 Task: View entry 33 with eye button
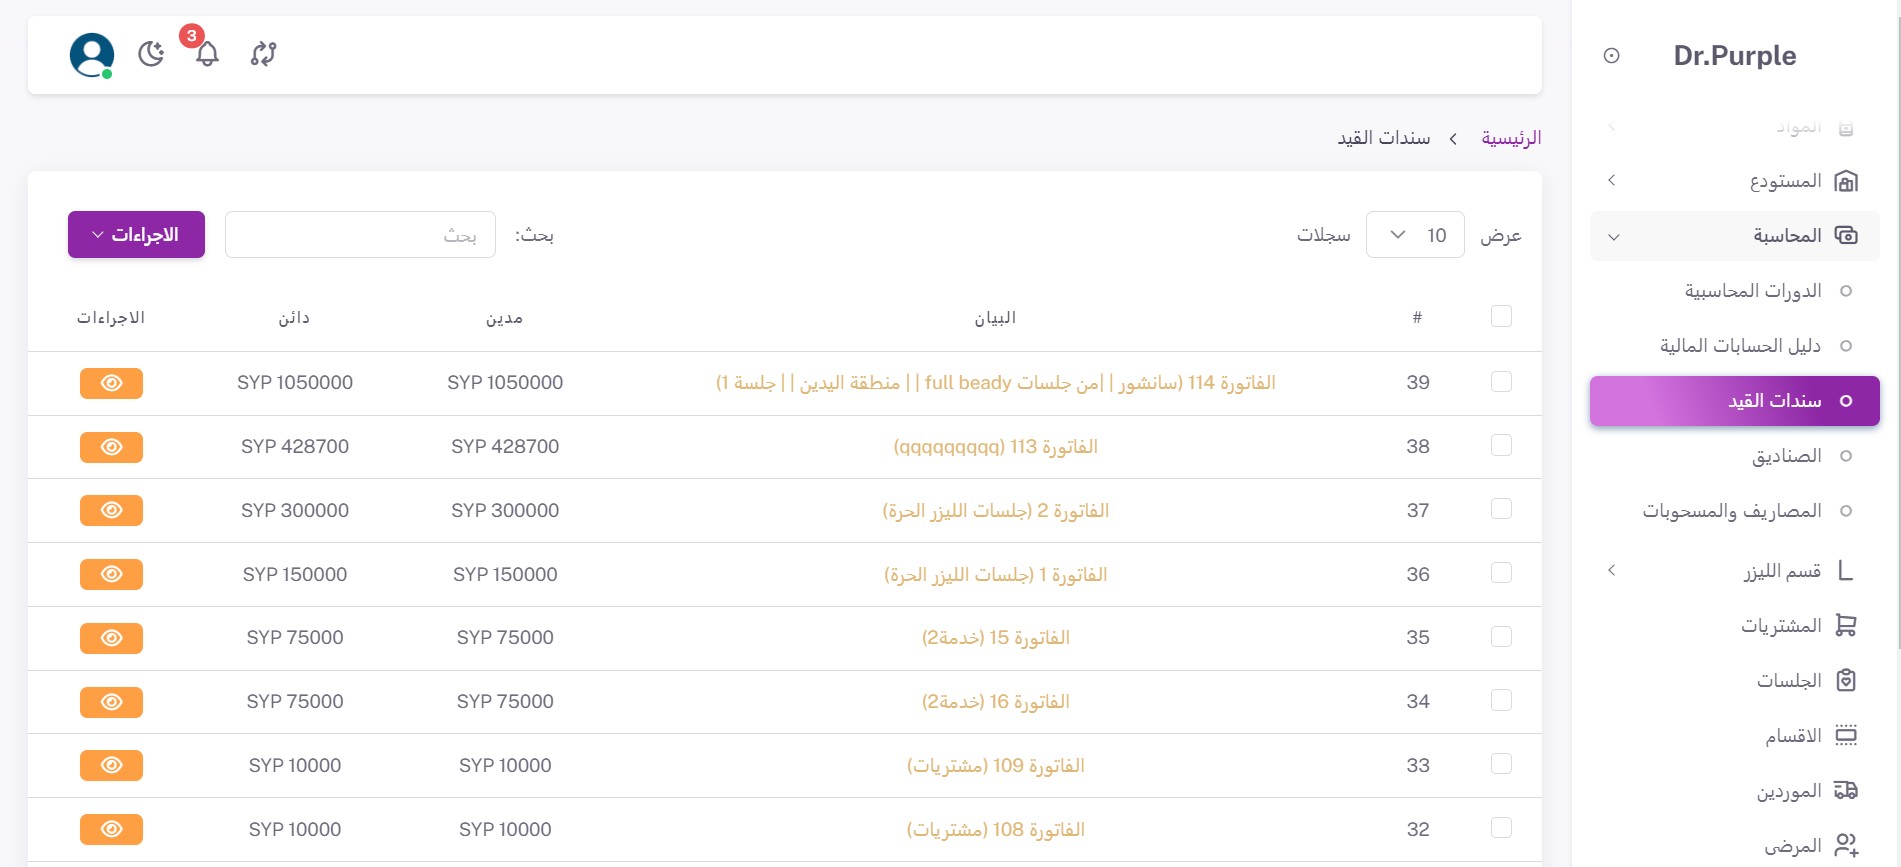click(111, 765)
